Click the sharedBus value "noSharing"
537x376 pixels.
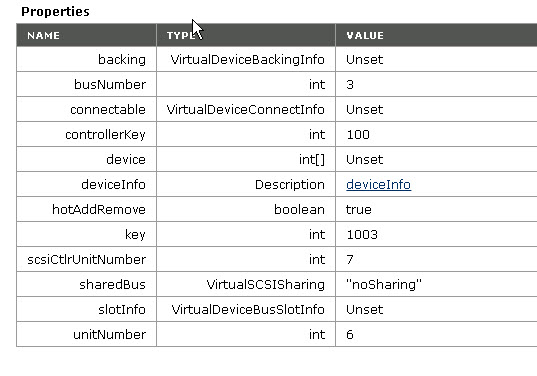[x=384, y=285]
